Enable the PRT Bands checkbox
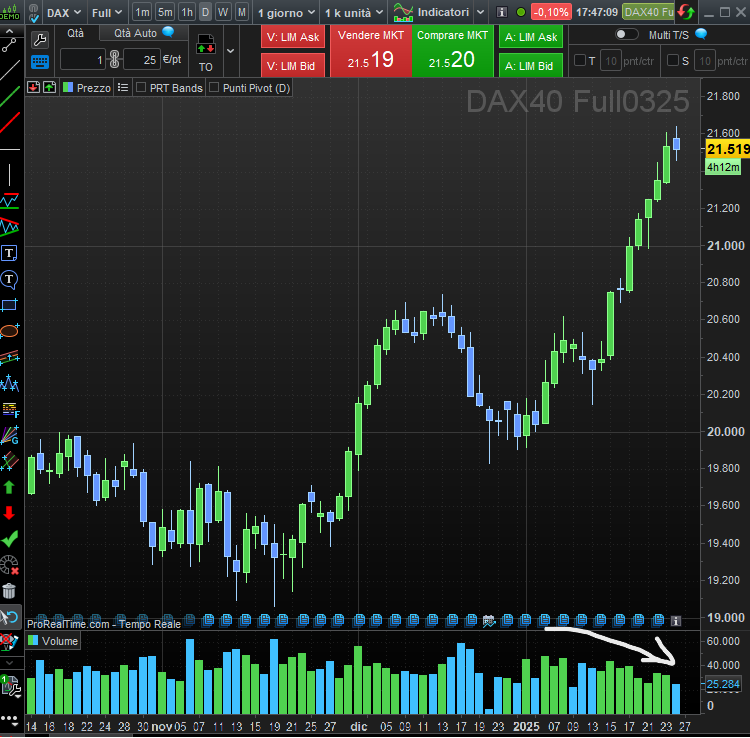Image resolution: width=750 pixels, height=738 pixels. (141, 88)
